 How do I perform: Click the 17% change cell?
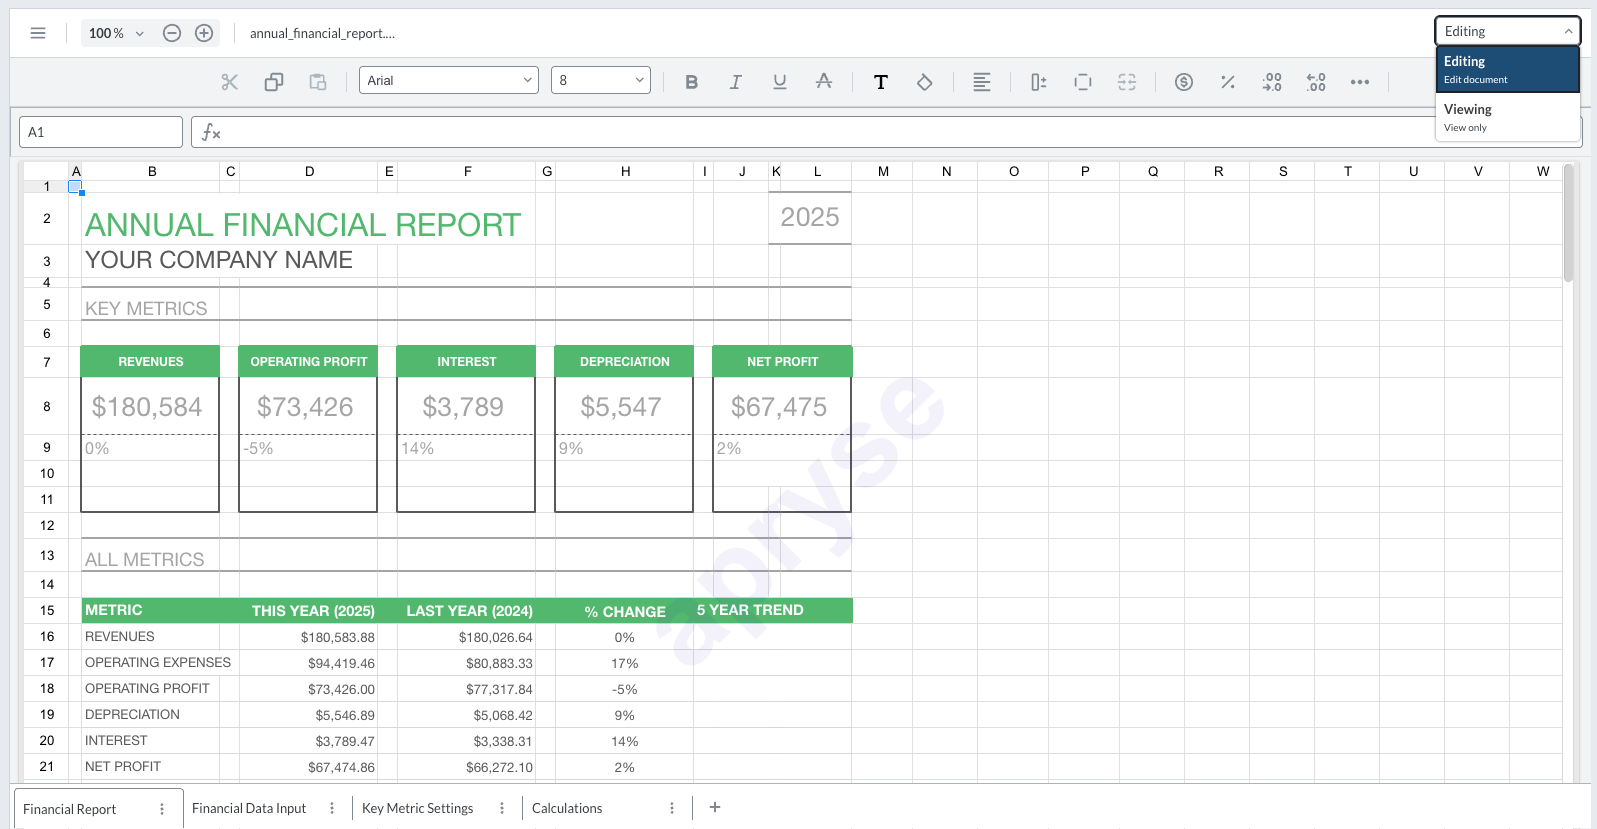[x=625, y=663]
